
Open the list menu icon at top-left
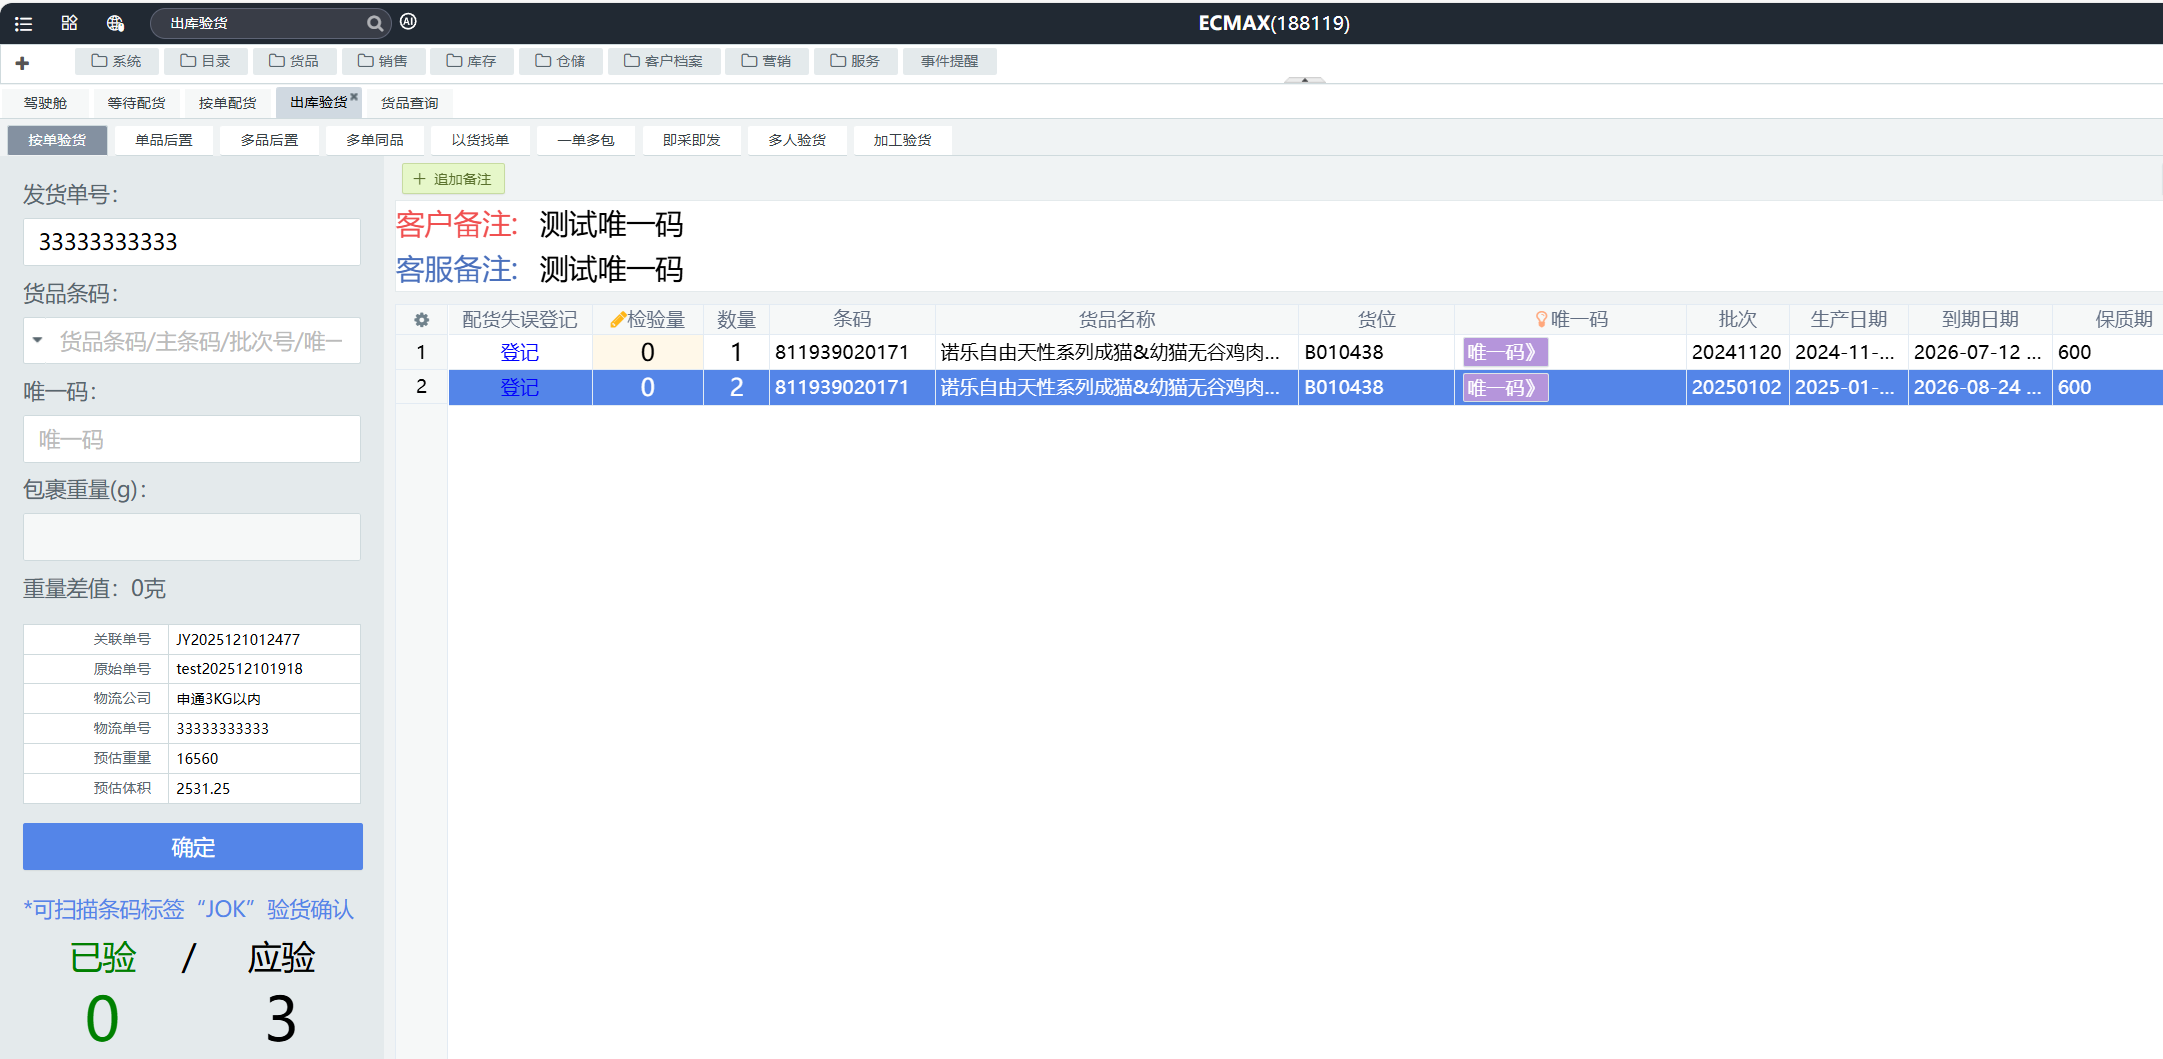click(x=24, y=23)
